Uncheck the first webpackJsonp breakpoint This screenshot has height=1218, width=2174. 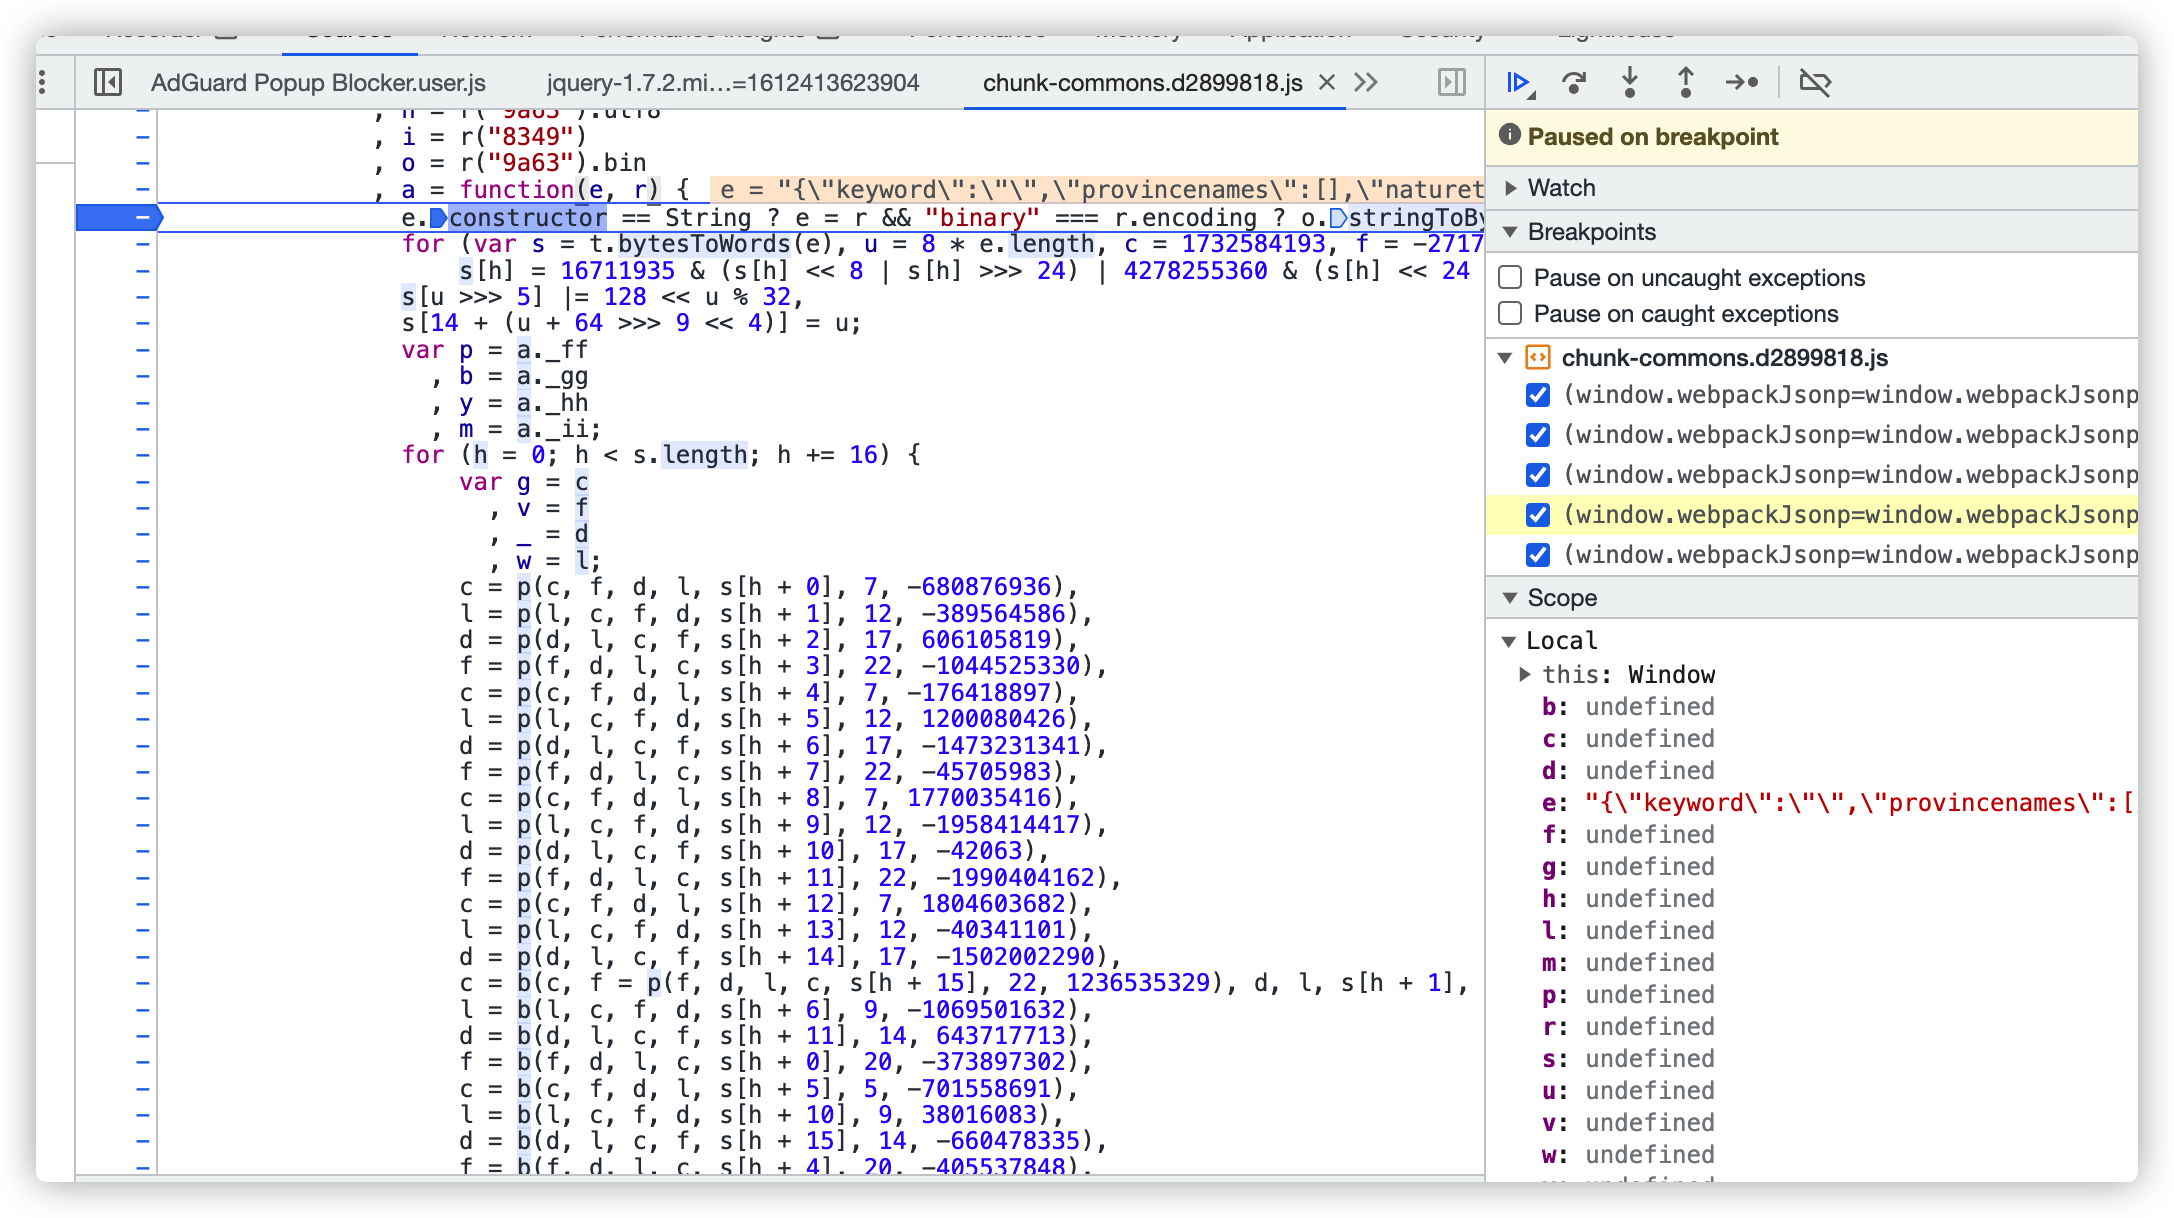pos(1538,395)
